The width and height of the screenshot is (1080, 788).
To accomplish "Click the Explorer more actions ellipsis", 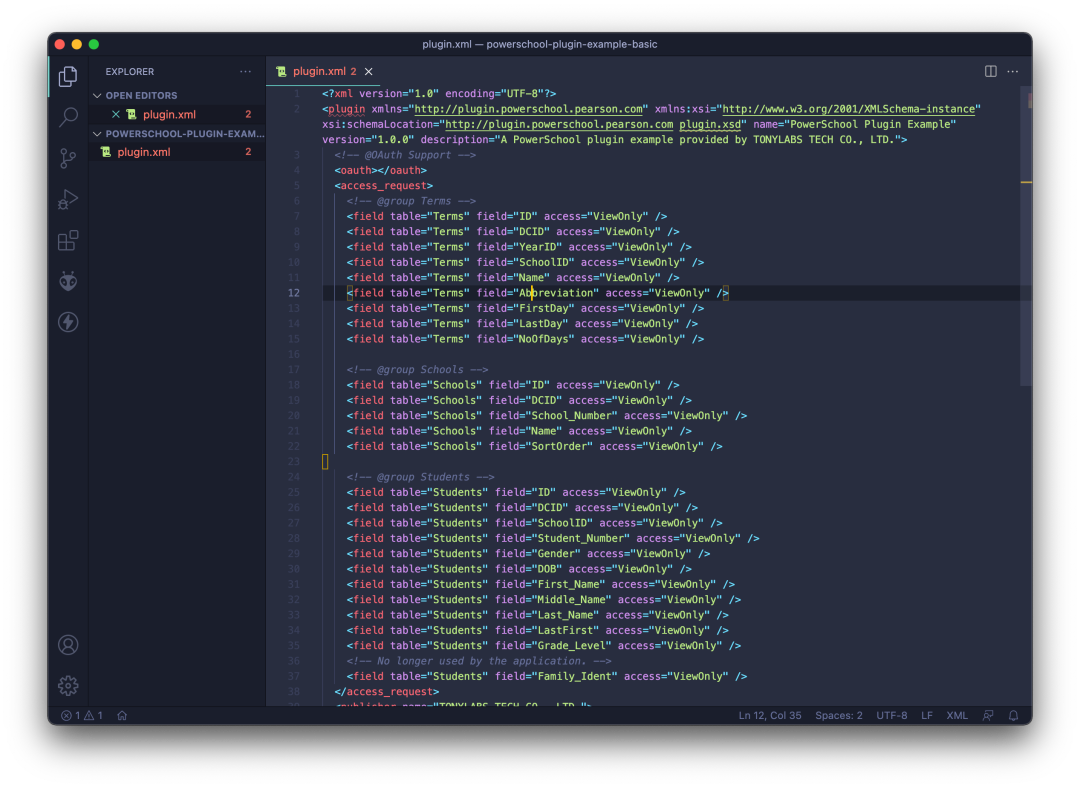I will [245, 72].
